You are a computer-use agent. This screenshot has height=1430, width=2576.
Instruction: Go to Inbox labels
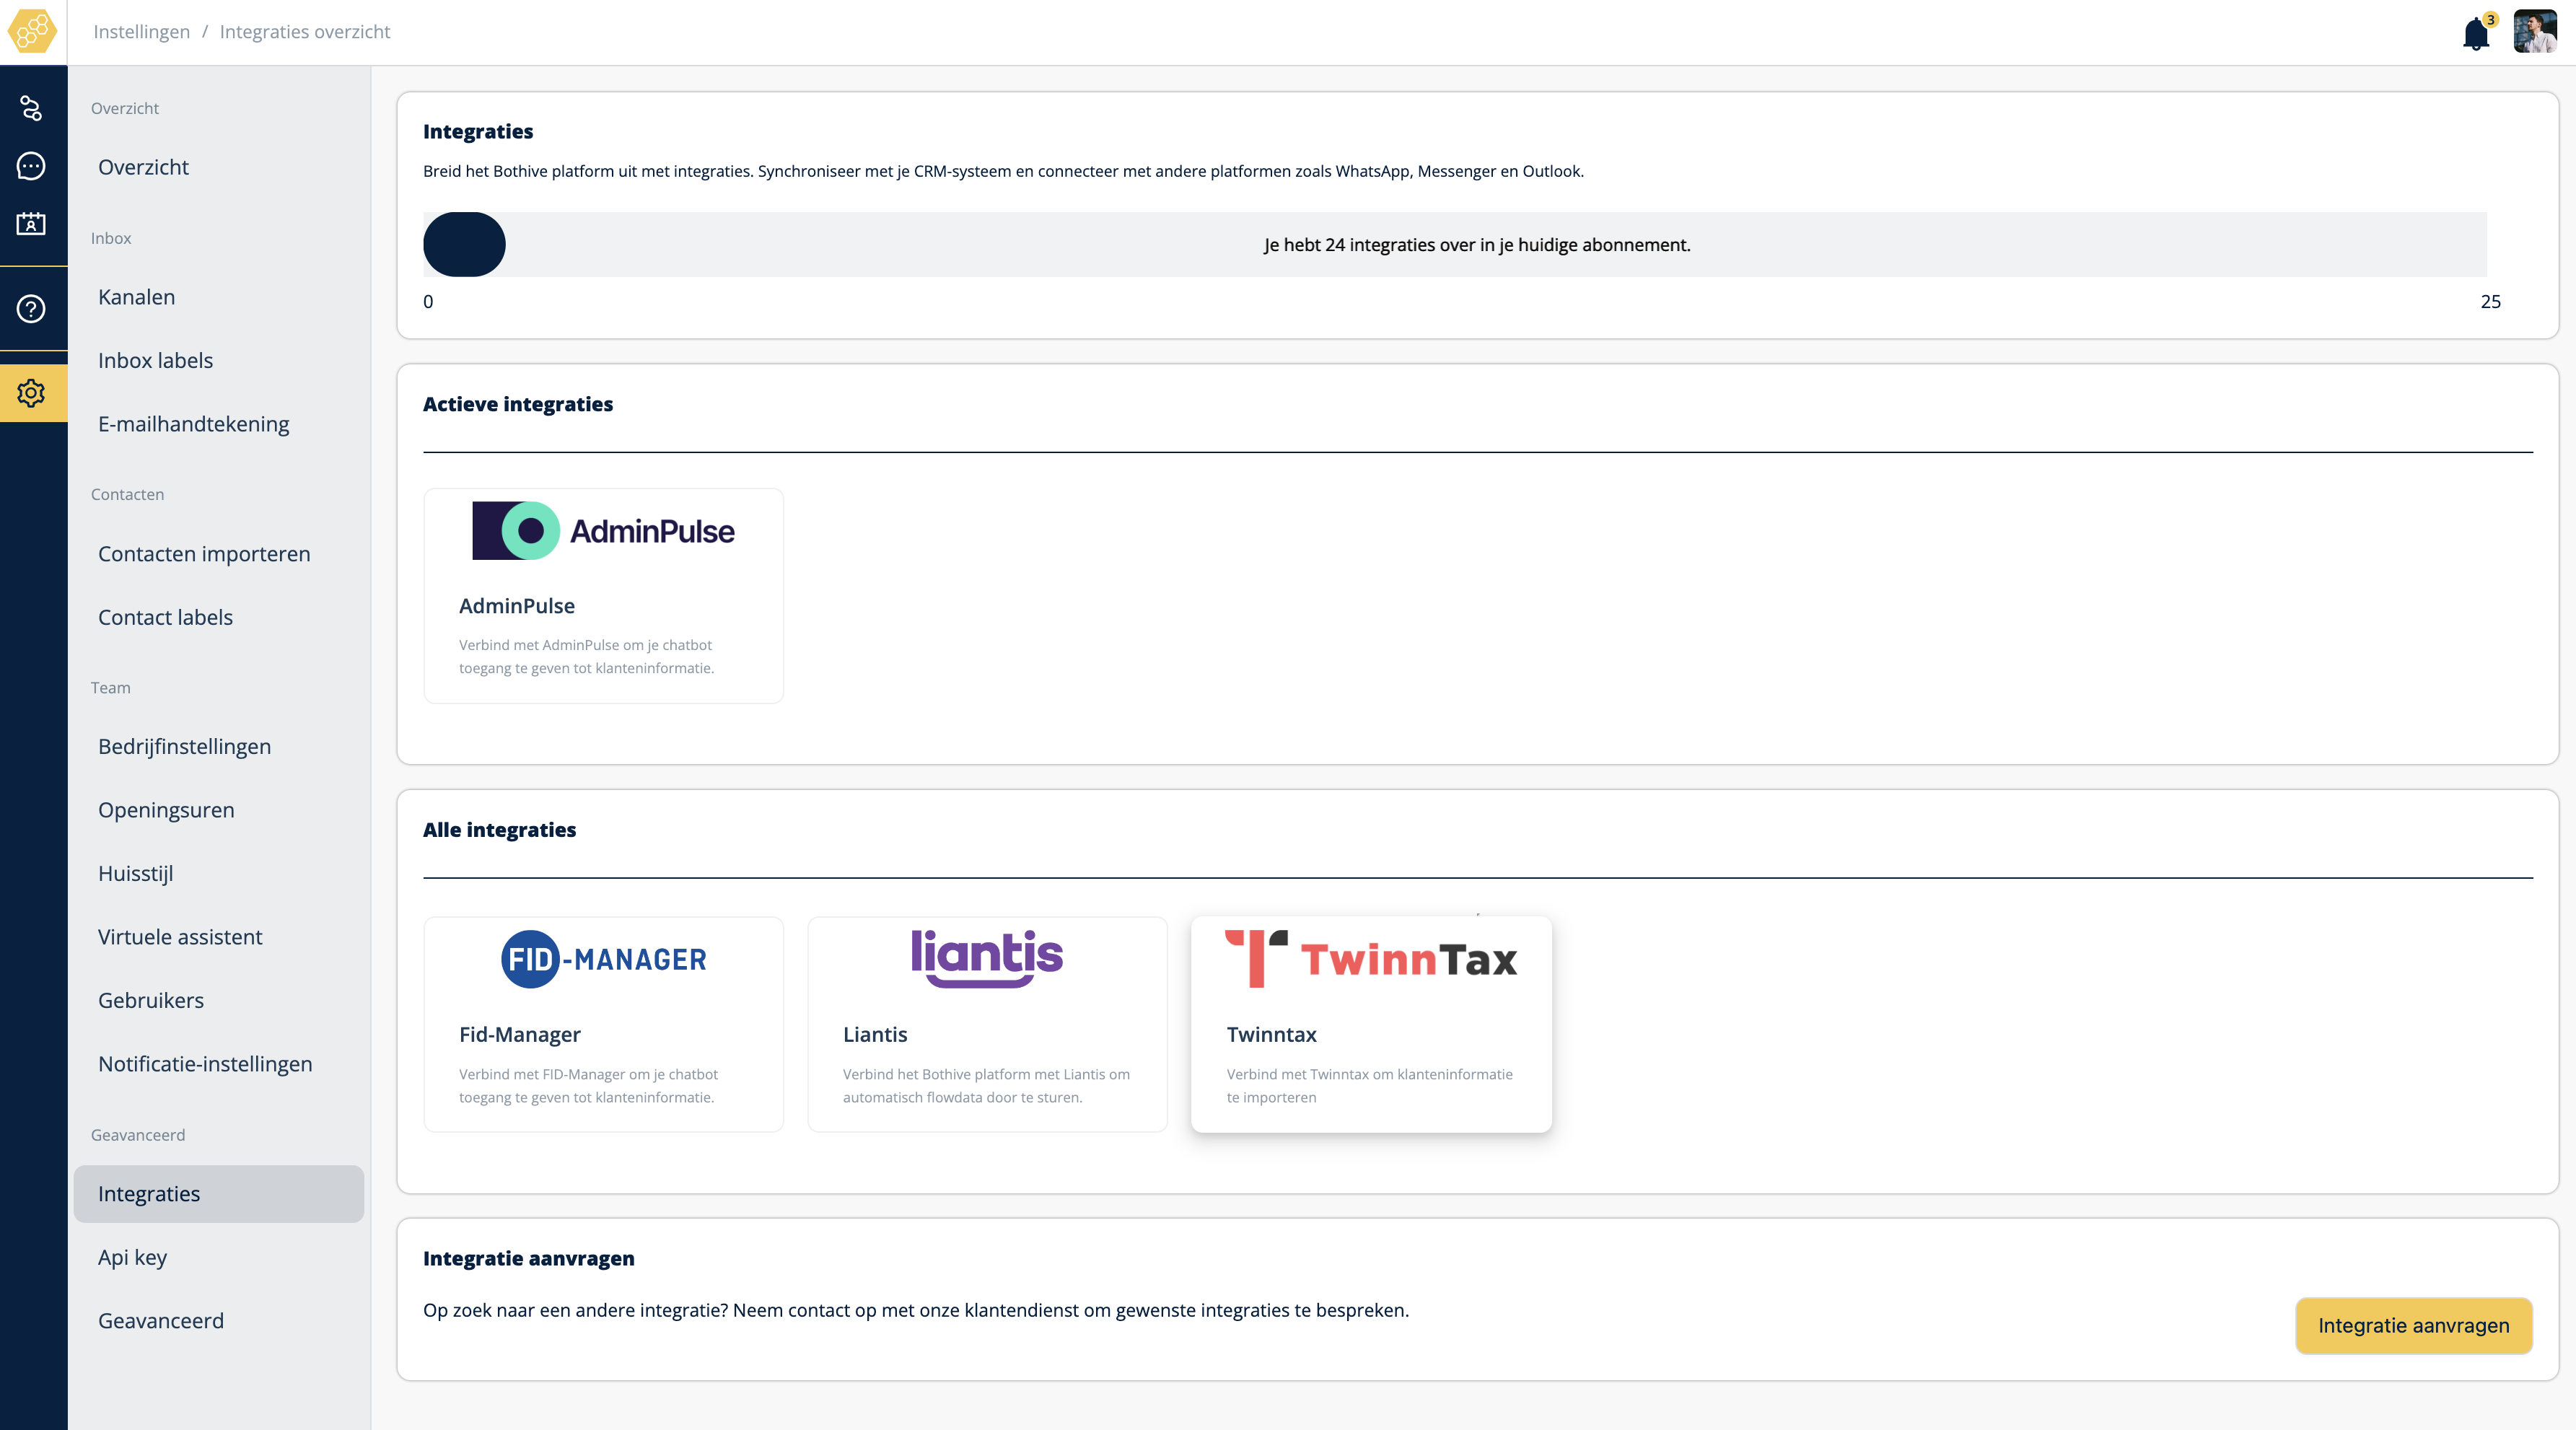(x=155, y=360)
